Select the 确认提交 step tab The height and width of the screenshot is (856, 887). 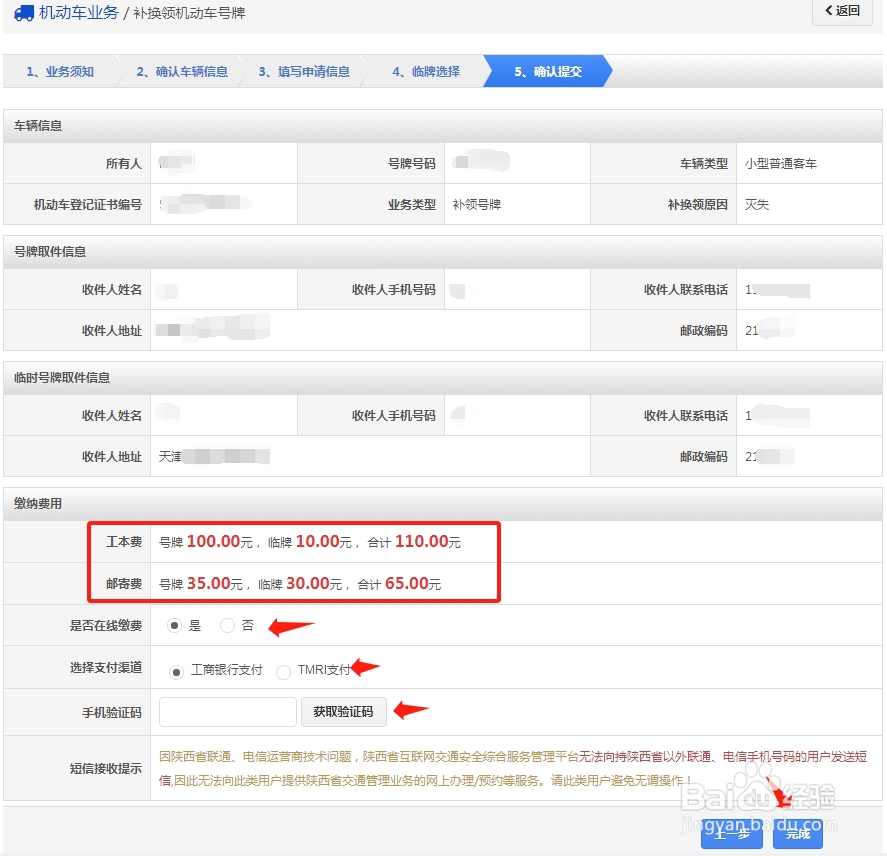pyautogui.click(x=545, y=71)
